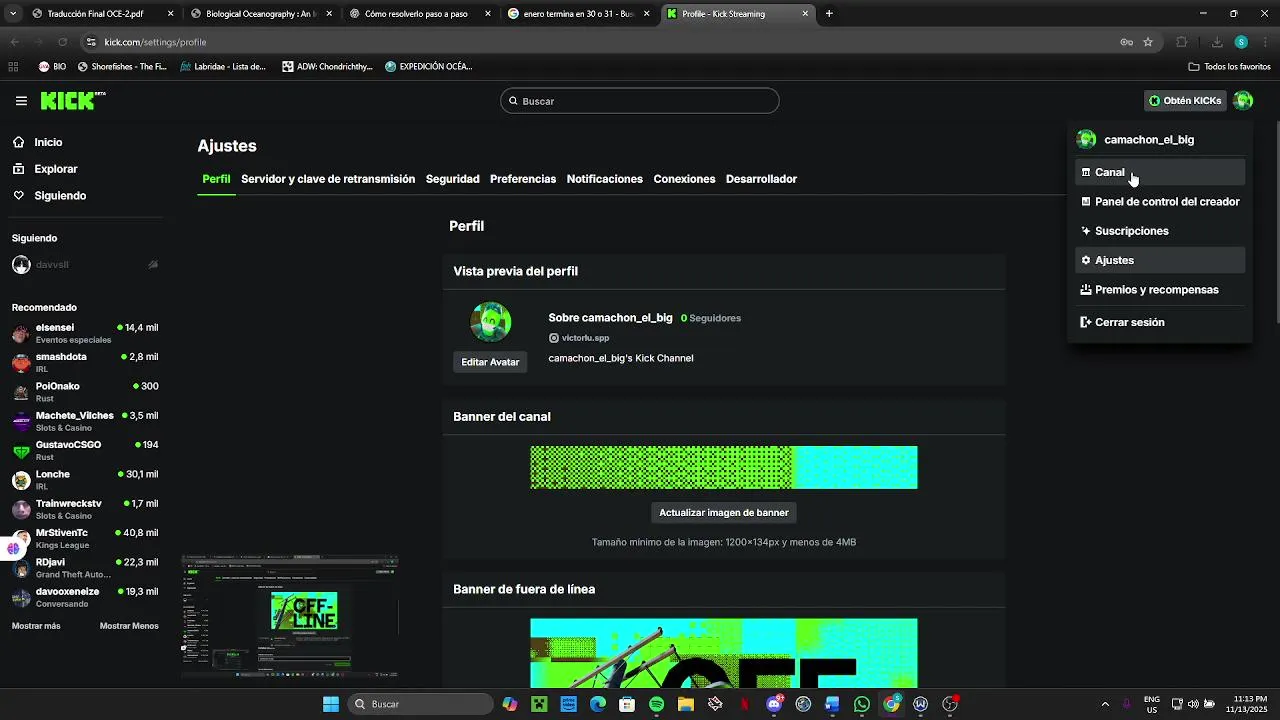Viewport: 1280px width, 720px height.
Task: Open the hamburger sidebar menu
Action: [x=21, y=101]
